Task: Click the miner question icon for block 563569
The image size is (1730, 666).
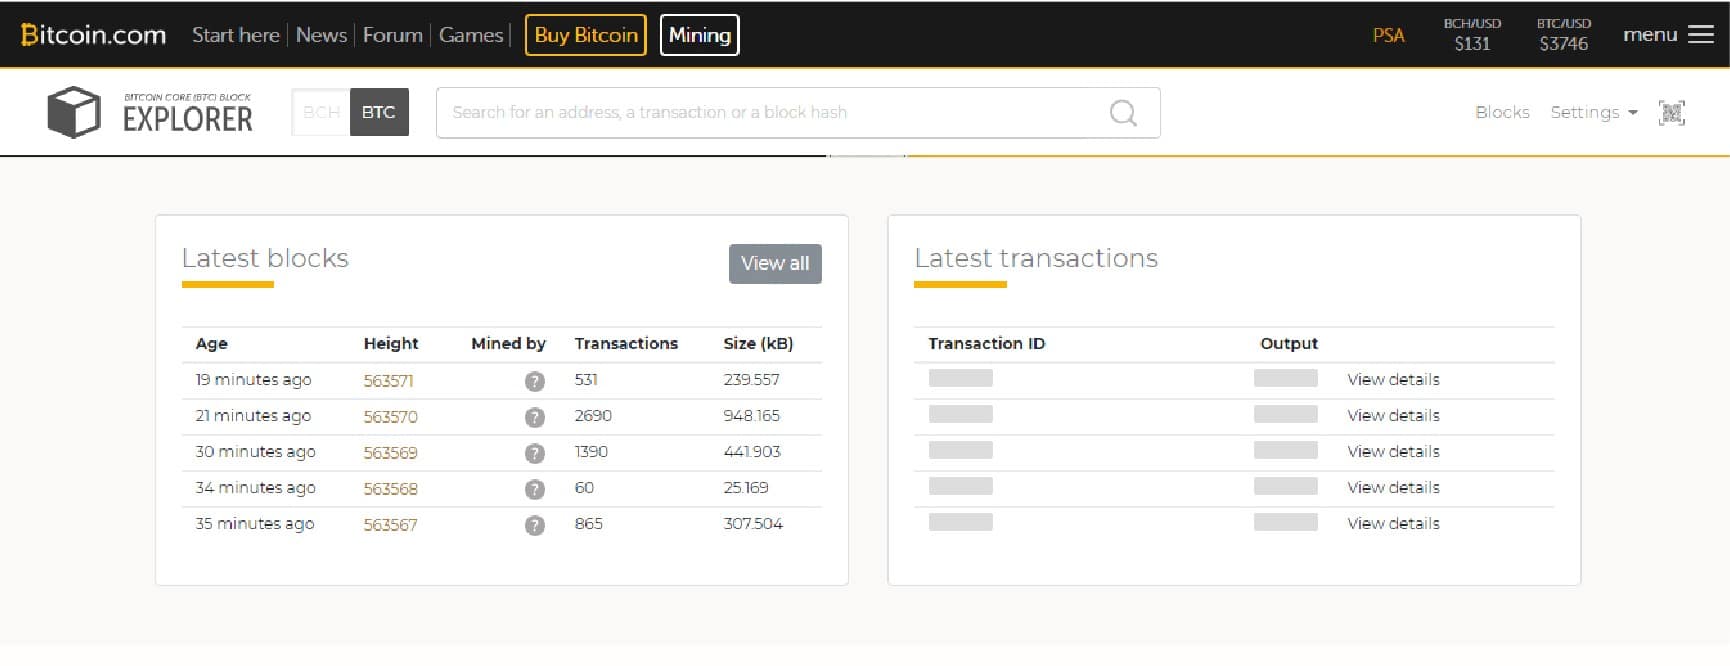Action: click(535, 453)
